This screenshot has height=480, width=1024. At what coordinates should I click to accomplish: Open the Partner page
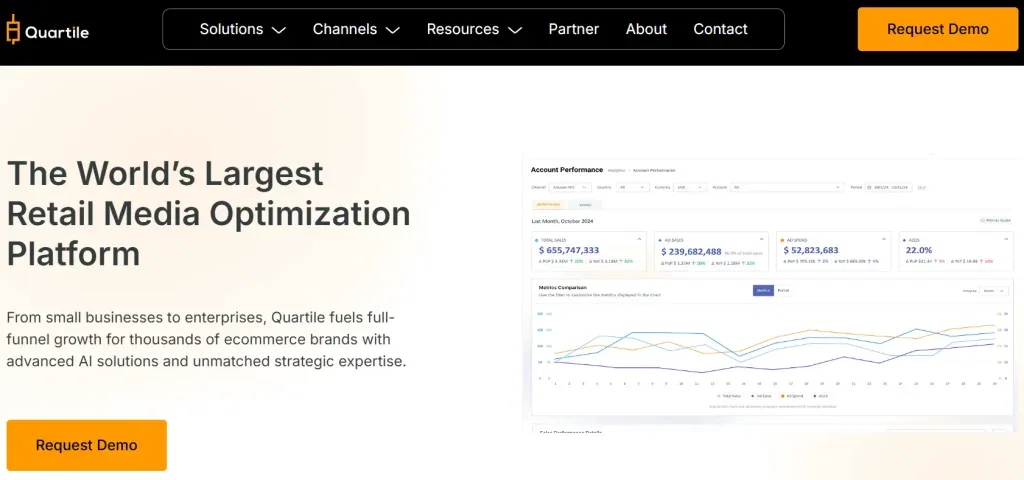click(x=573, y=29)
